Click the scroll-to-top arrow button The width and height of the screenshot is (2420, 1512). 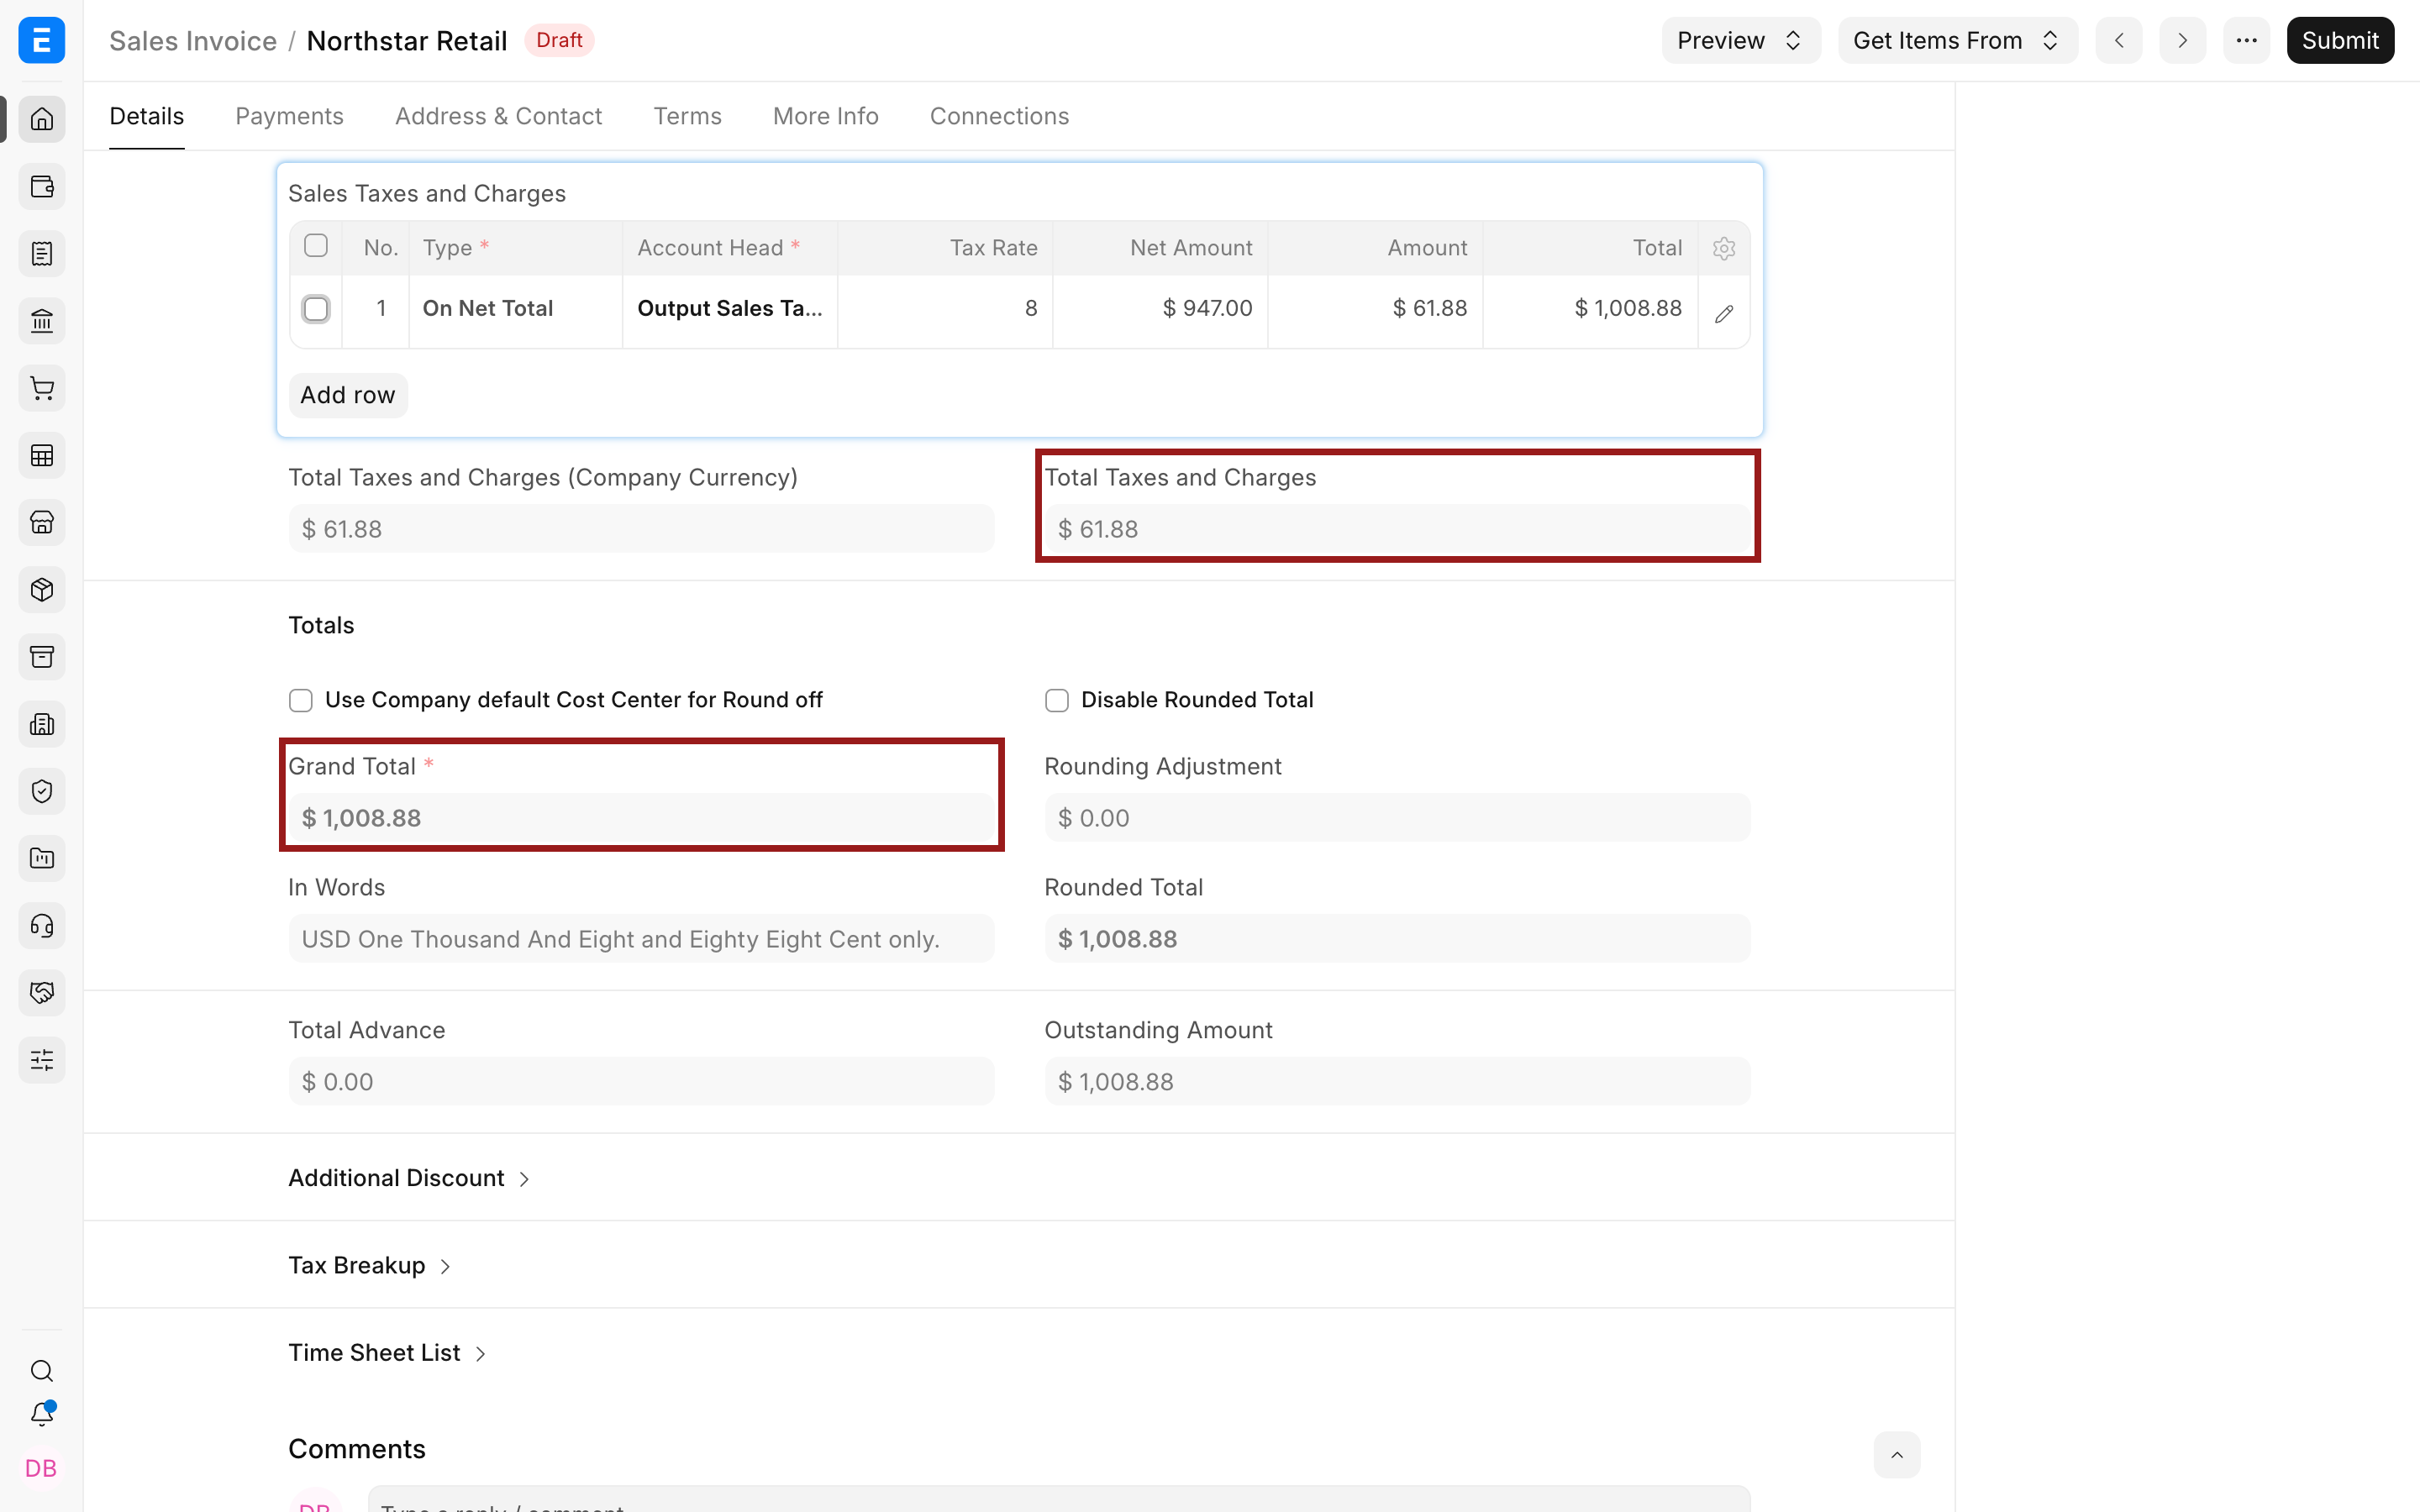click(x=1896, y=1455)
